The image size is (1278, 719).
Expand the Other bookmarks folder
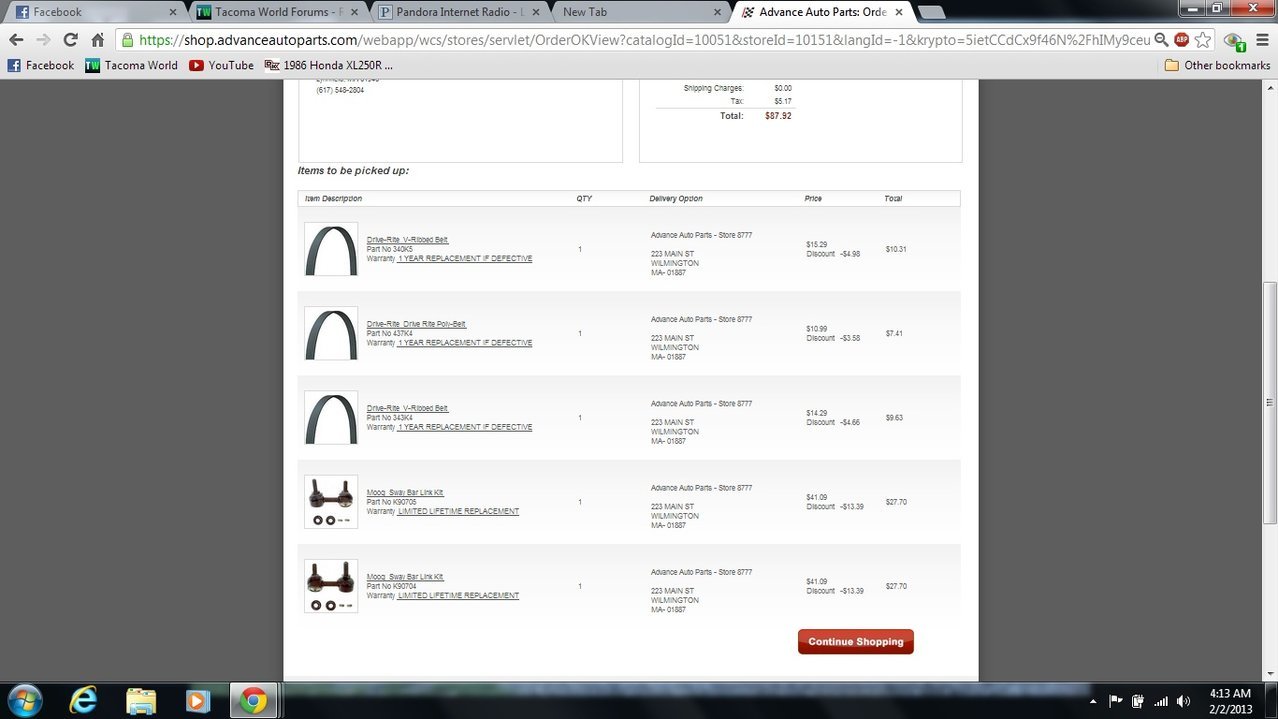click(1217, 65)
